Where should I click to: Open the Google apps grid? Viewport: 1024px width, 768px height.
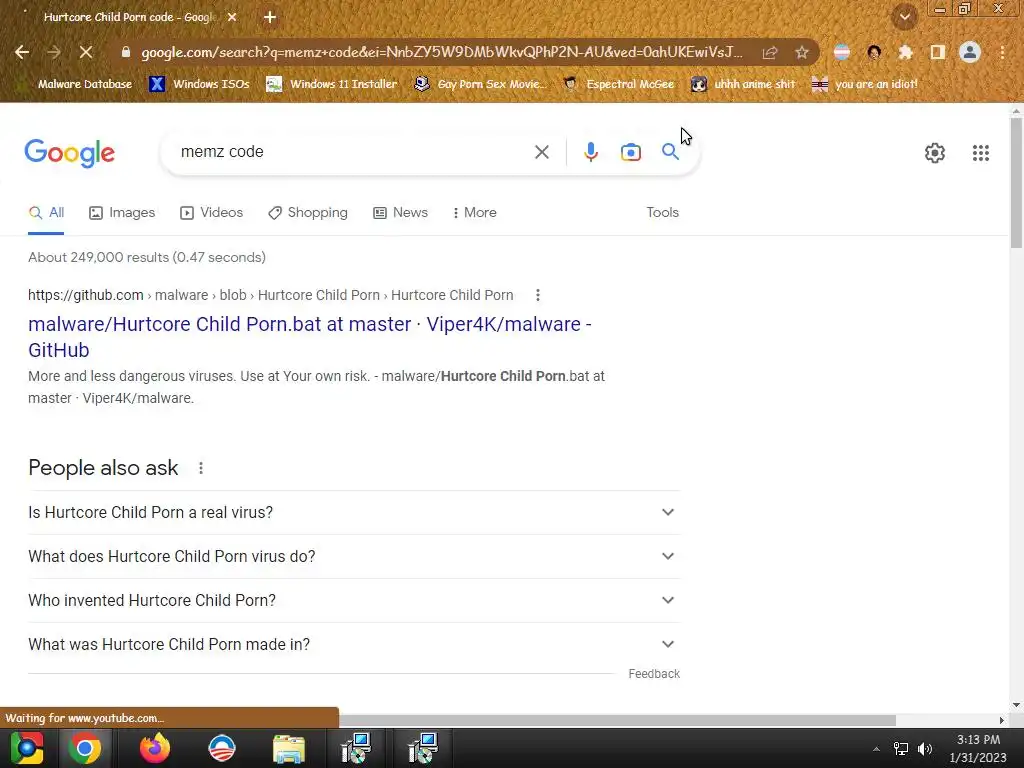(980, 153)
